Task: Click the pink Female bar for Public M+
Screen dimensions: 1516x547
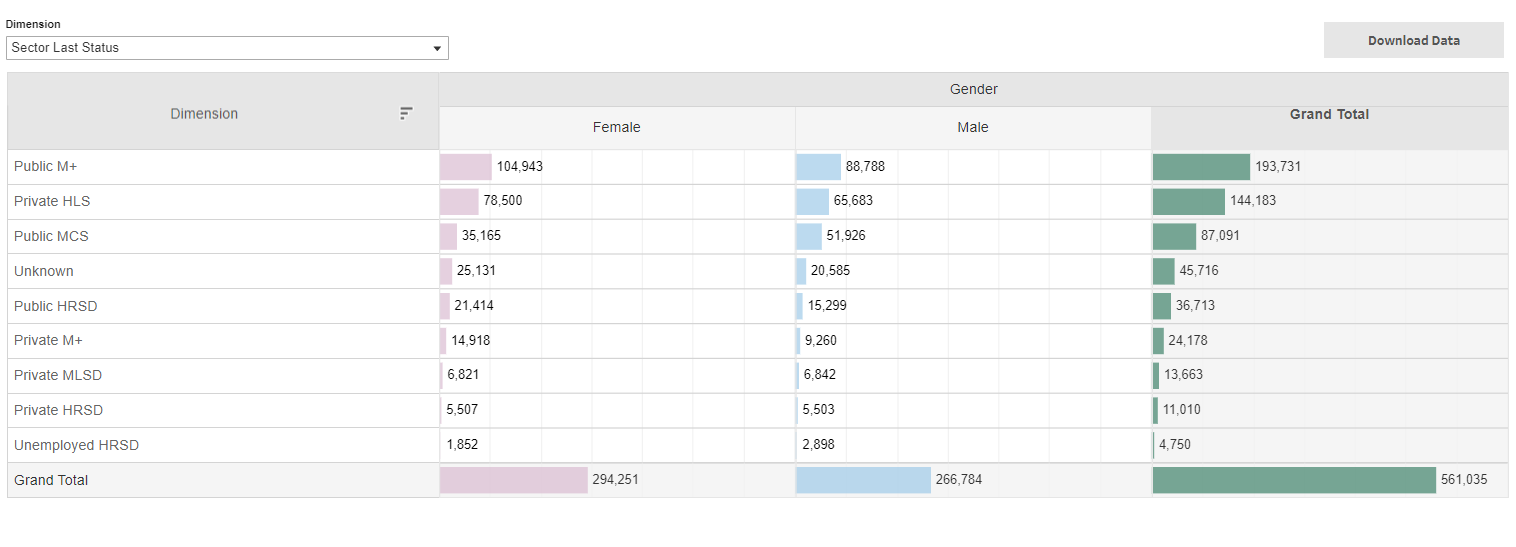Action: point(466,167)
